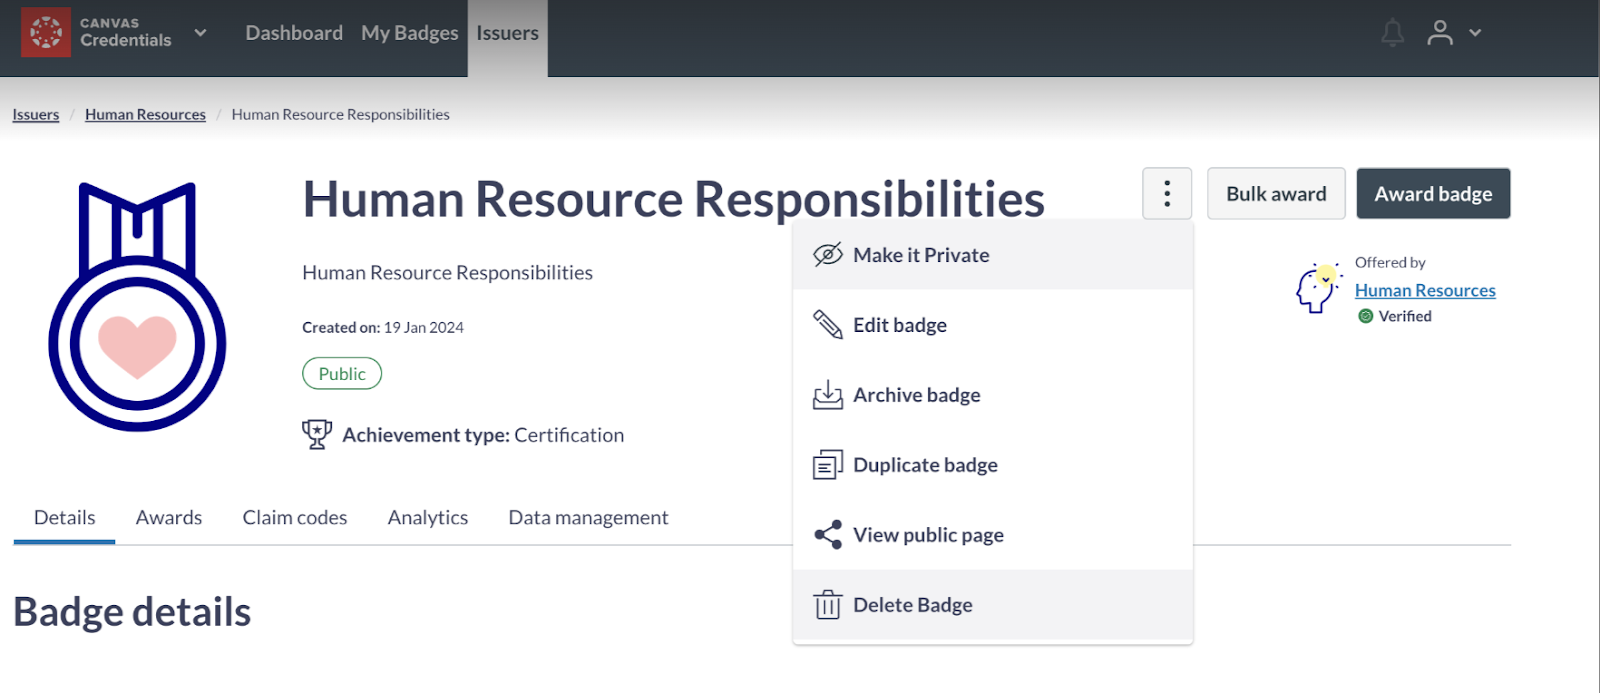Click the Public status pill
Image resolution: width=1600 pixels, height=693 pixels.
[x=342, y=373]
